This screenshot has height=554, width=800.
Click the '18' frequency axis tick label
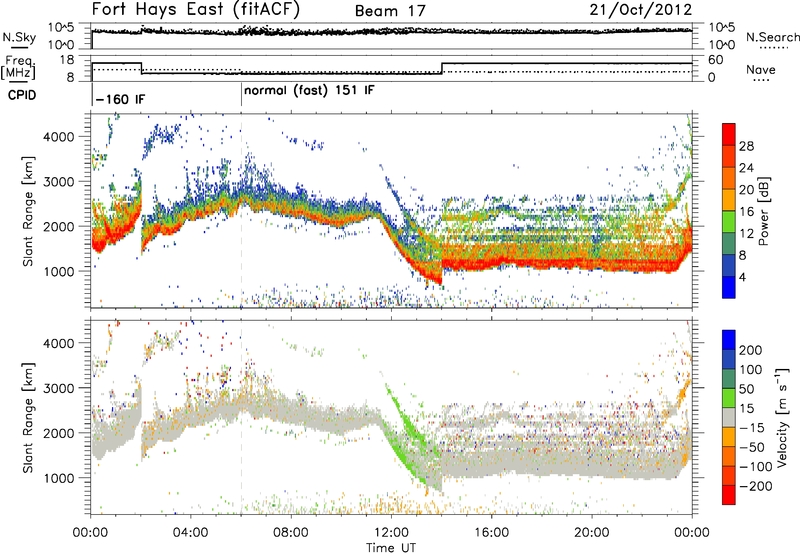(x=67, y=60)
